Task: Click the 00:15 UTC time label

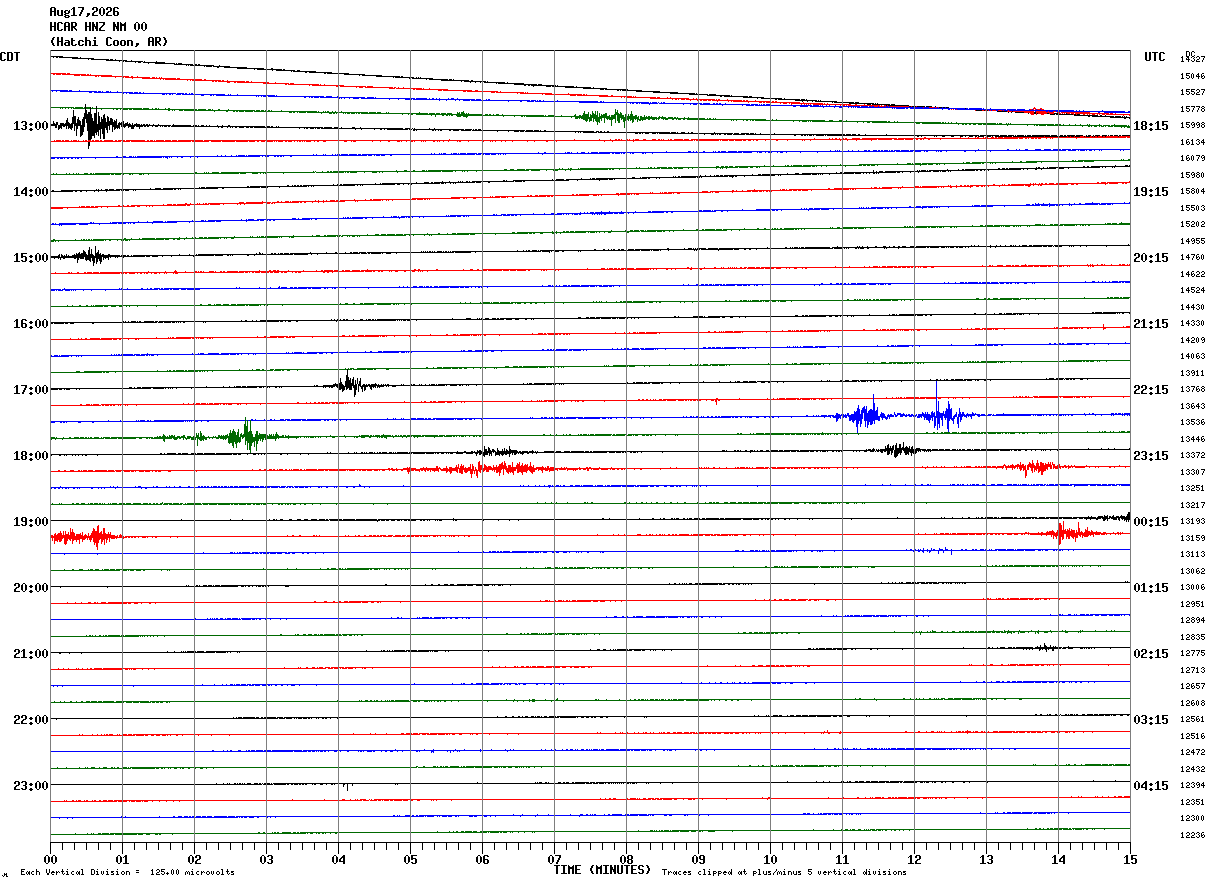Action: (1151, 522)
